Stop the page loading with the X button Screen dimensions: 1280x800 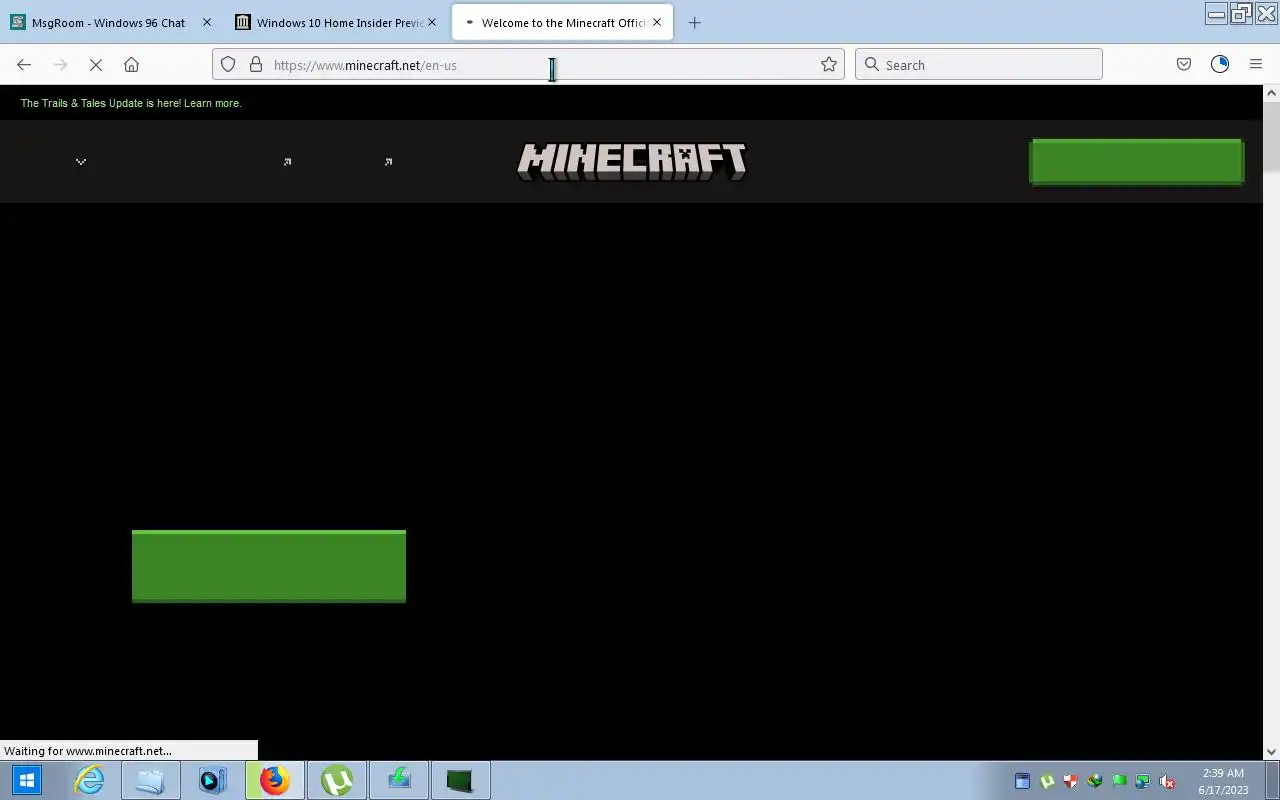[x=96, y=65]
